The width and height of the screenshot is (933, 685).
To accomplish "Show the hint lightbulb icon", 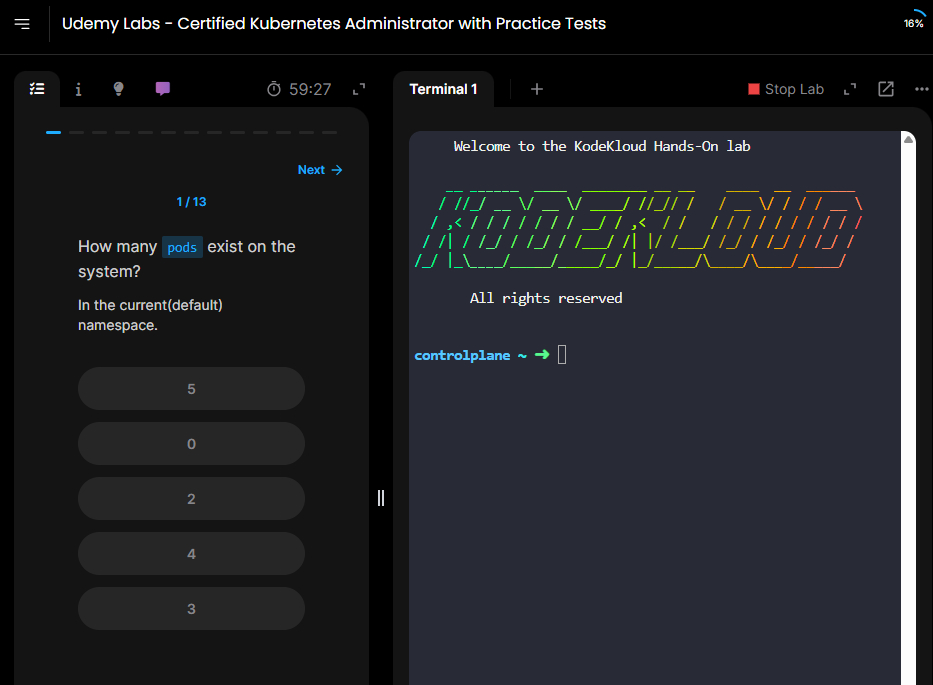I will tap(118, 89).
